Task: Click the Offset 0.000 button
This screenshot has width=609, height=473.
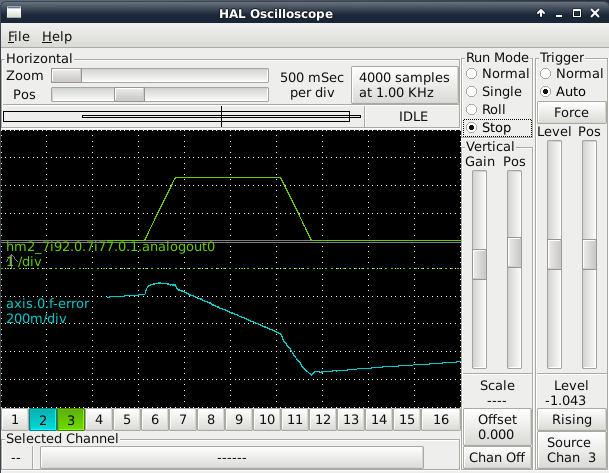Action: tap(497, 427)
